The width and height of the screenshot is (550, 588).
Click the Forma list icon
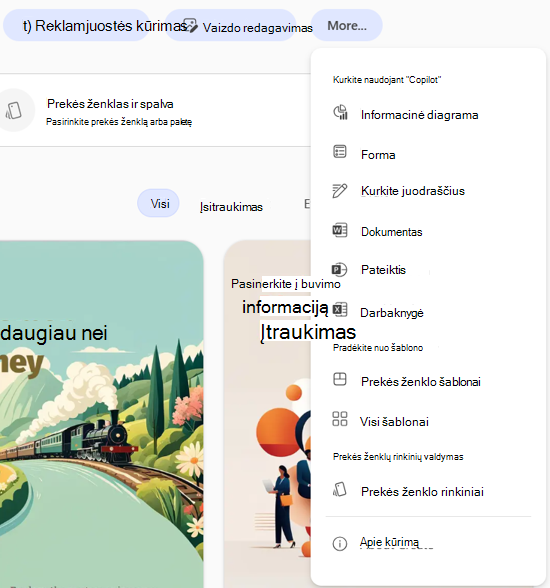pos(340,152)
